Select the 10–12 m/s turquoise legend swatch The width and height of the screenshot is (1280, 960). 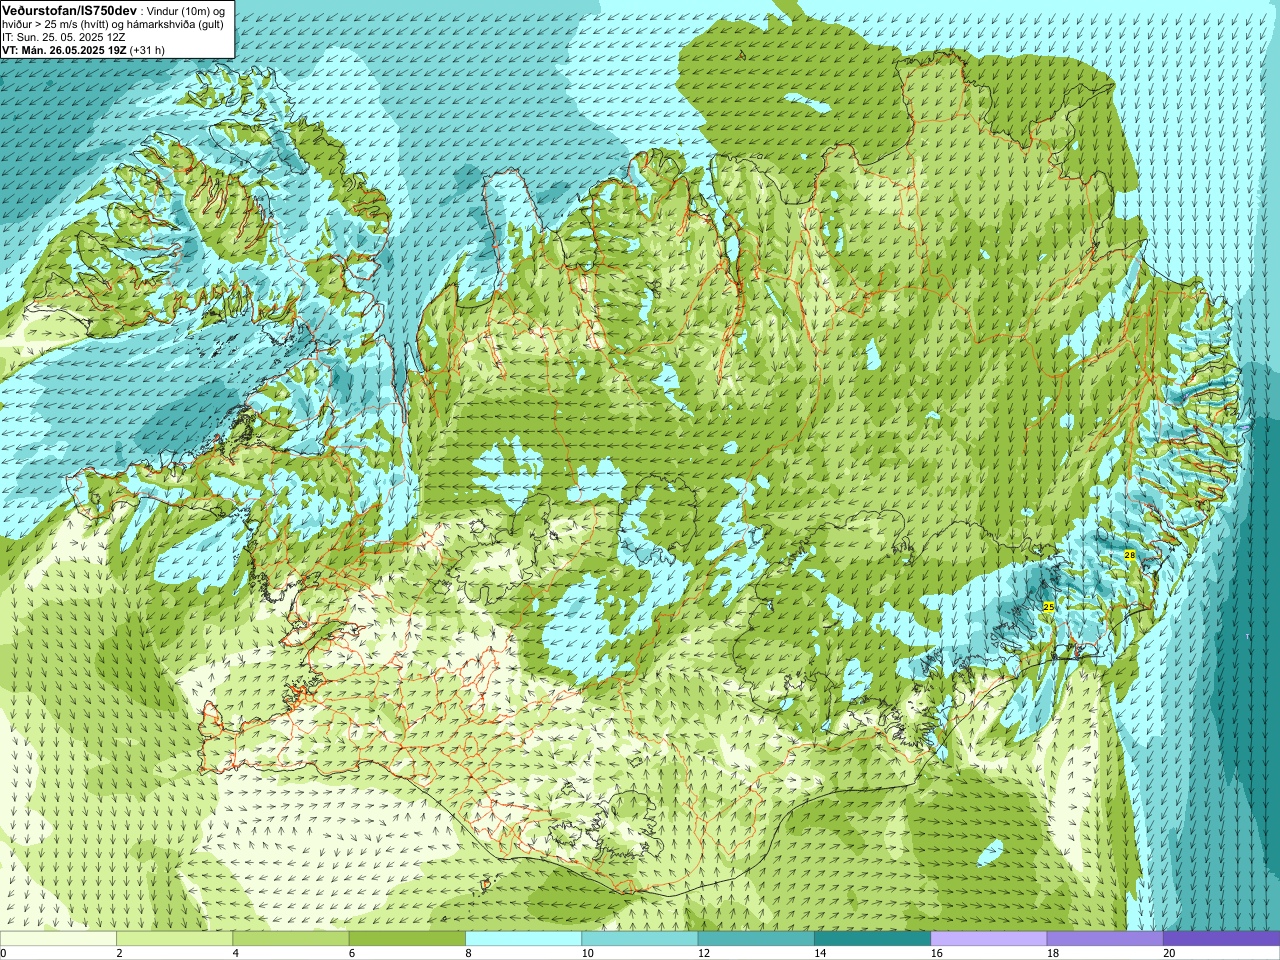point(640,939)
